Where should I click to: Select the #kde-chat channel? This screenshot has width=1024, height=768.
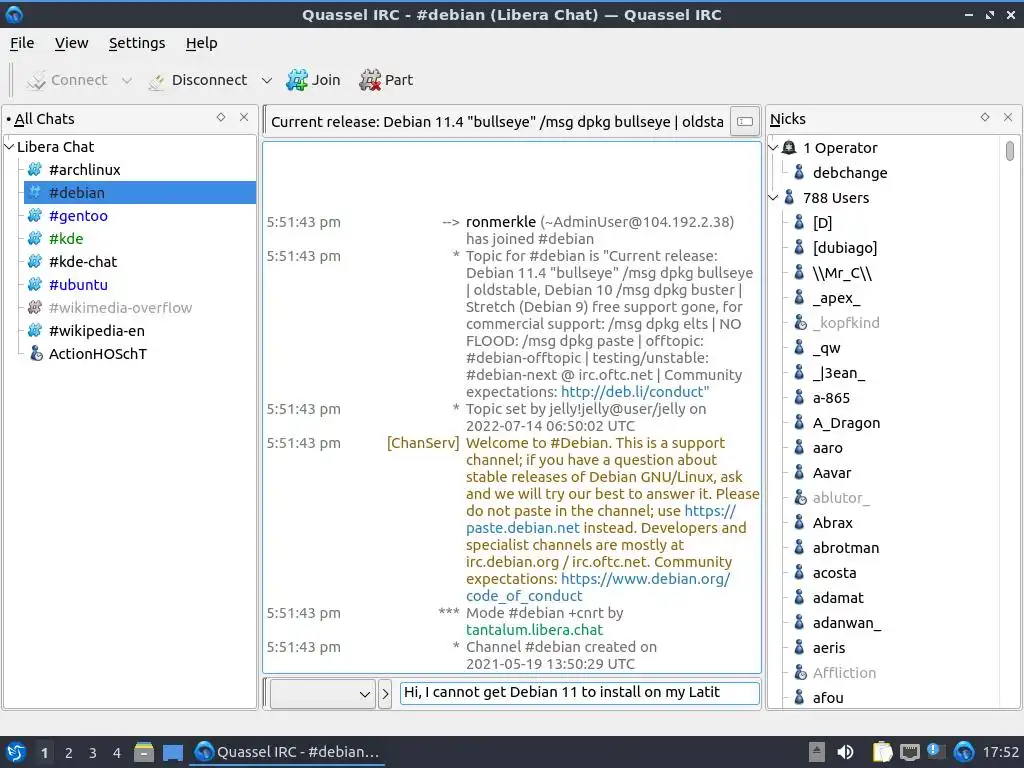pos(82,262)
